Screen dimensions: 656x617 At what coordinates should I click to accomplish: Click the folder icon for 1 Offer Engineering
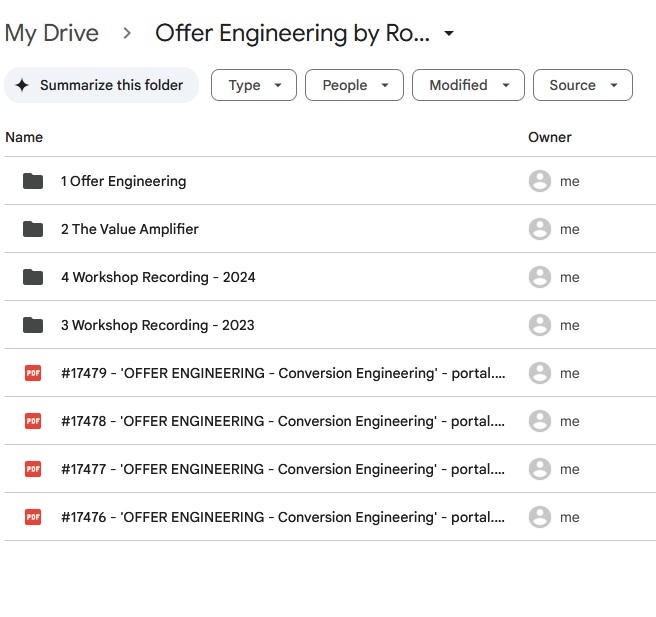pyautogui.click(x=33, y=181)
